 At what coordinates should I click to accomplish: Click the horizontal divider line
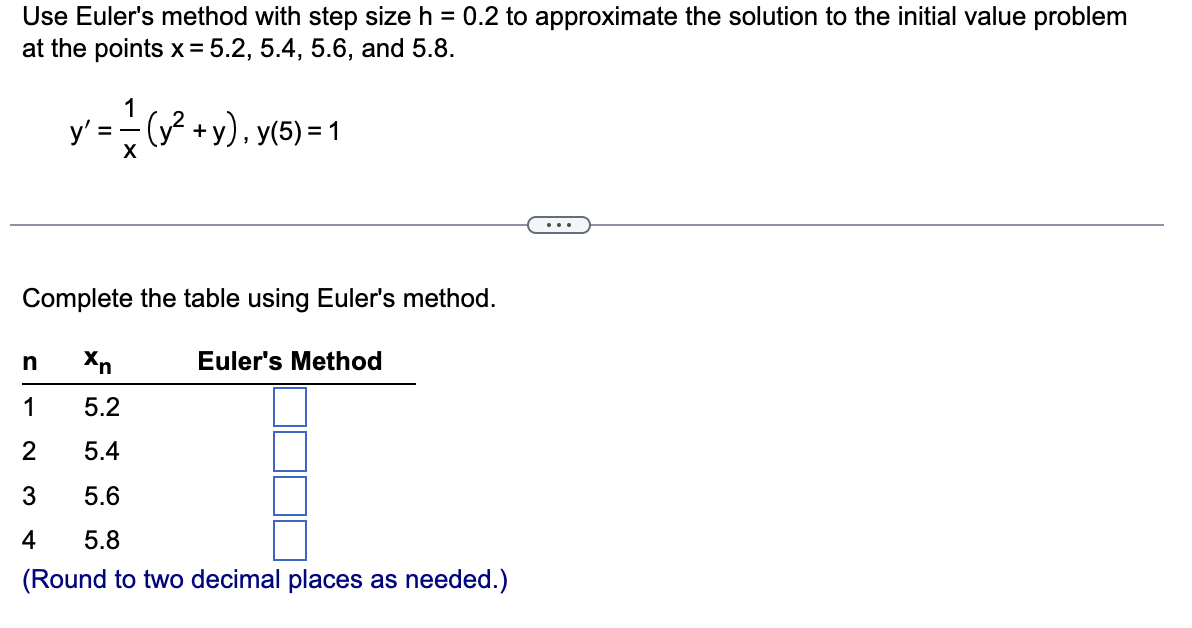coord(250,226)
